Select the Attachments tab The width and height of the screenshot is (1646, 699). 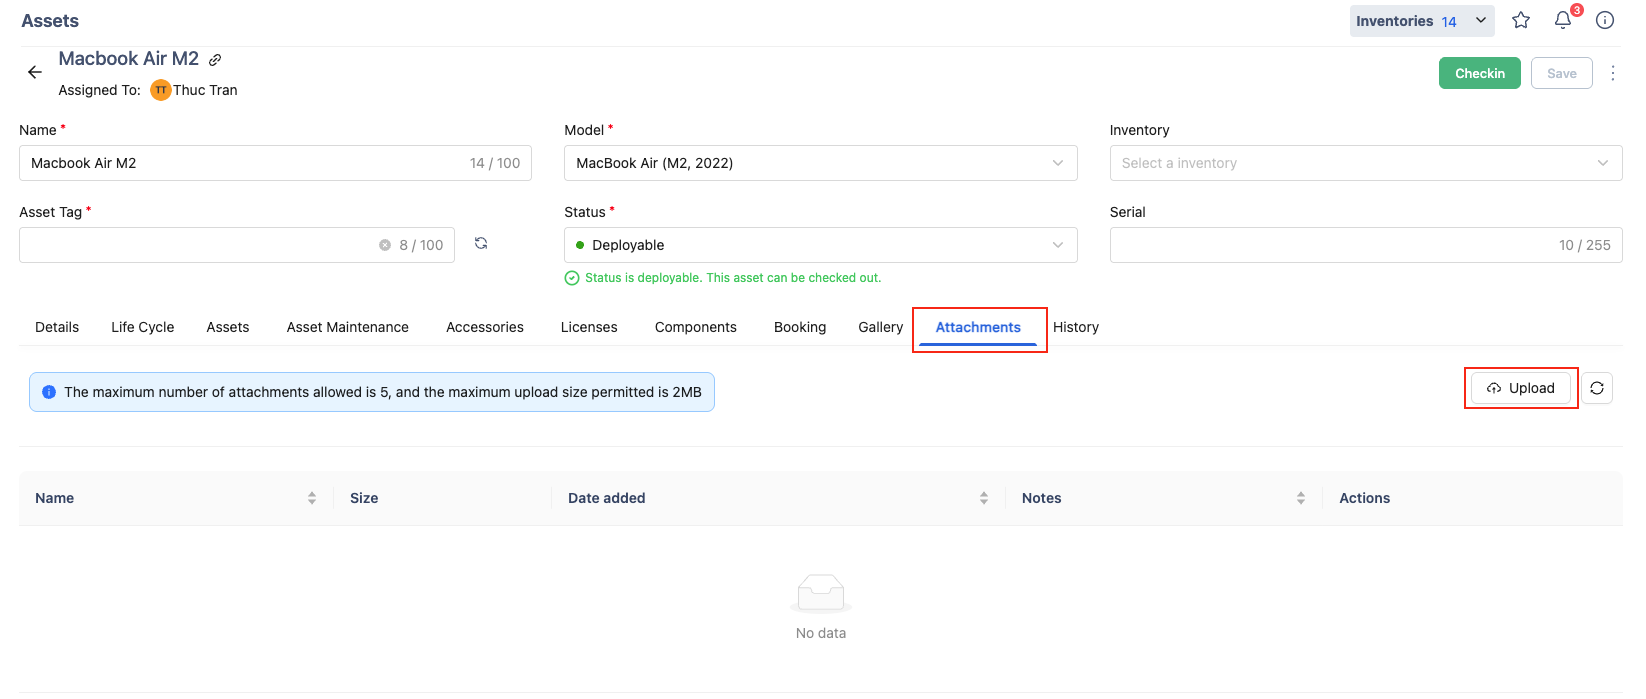pyautogui.click(x=978, y=327)
